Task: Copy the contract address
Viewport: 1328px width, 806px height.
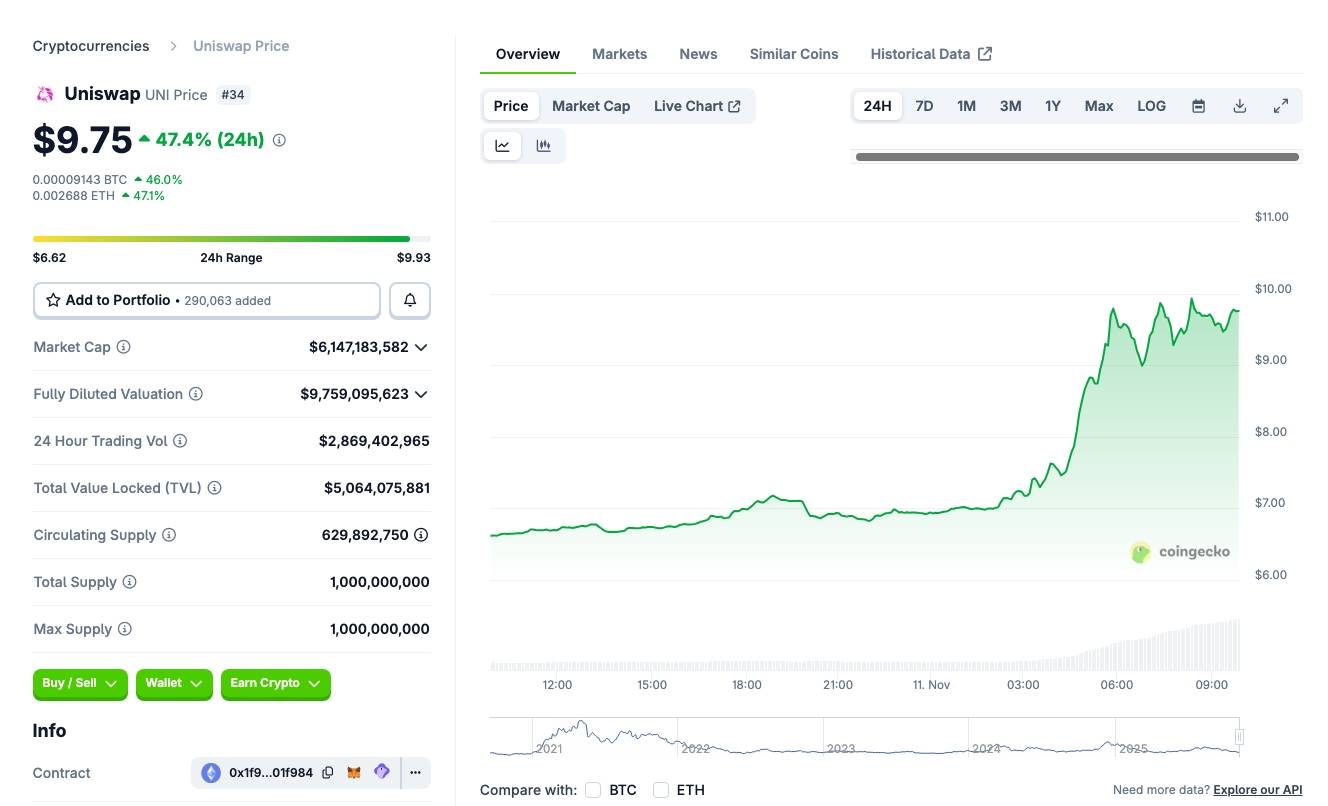Action: tap(328, 773)
